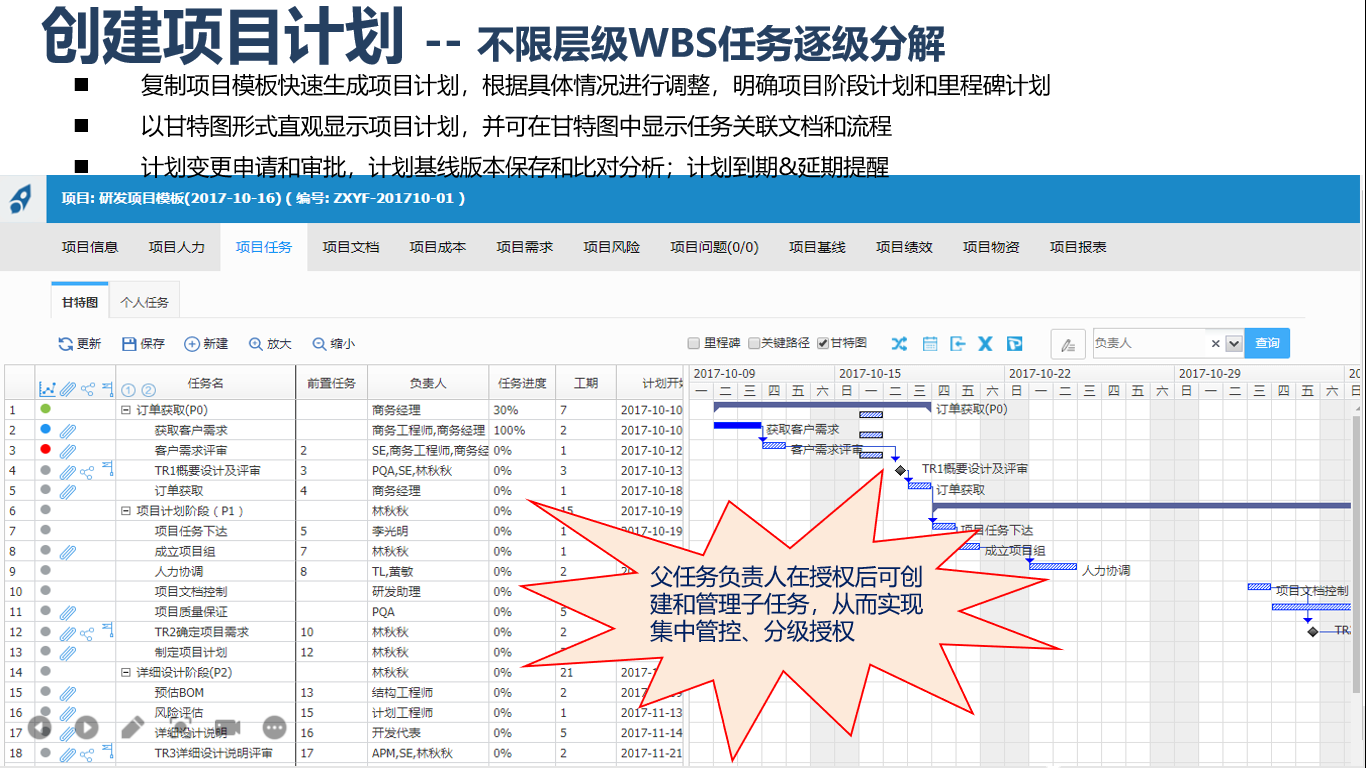1366x768 pixels.
Task: Click the blue P project export icon
Action: (1014, 344)
